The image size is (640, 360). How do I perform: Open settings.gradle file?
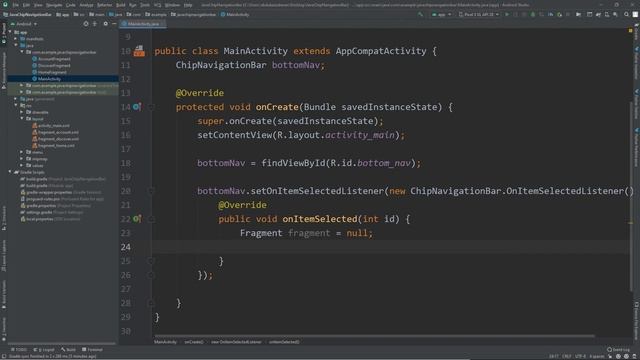(52, 212)
